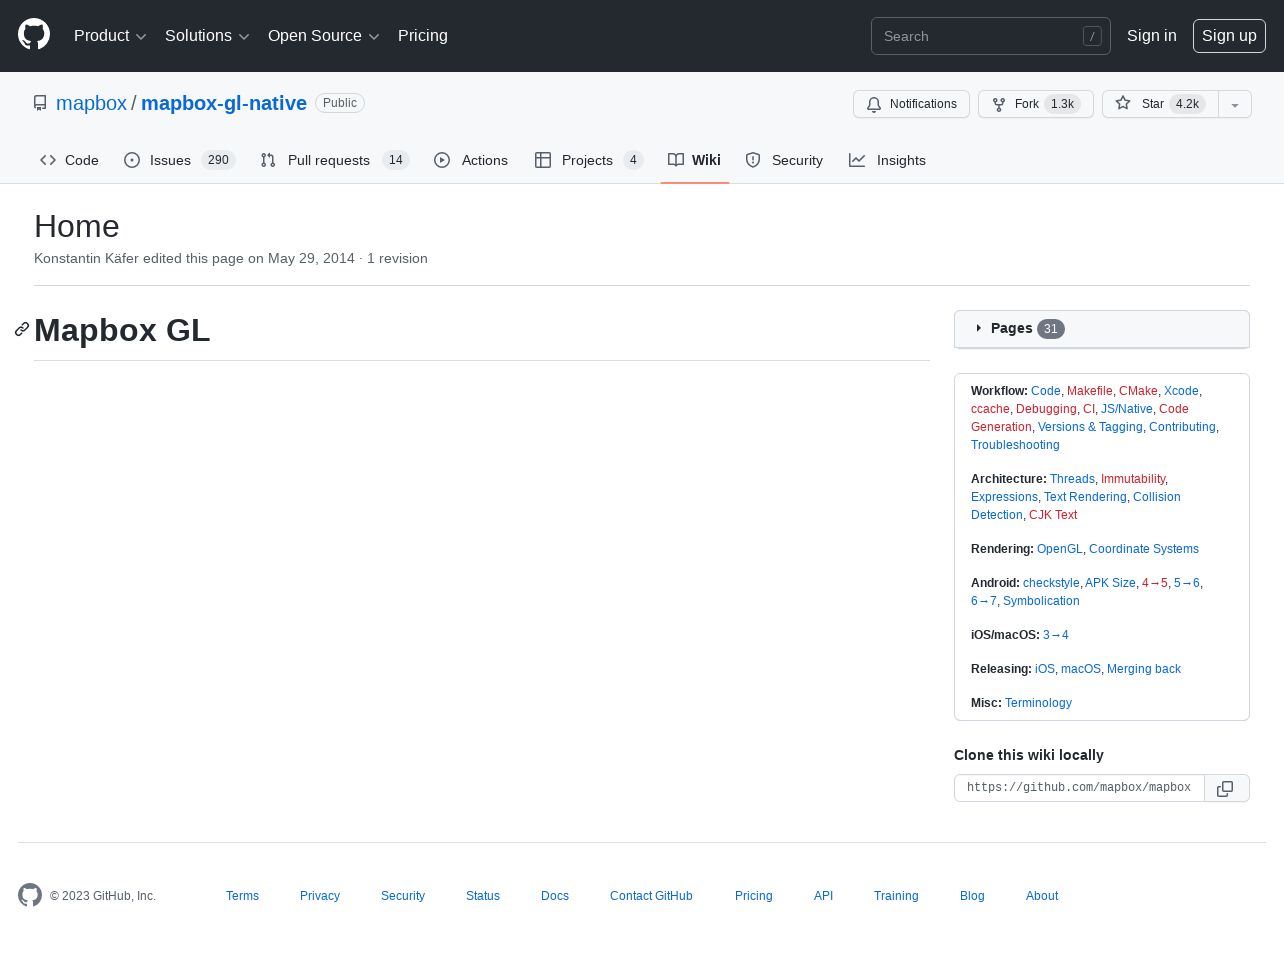Open the Pull requests tab
The width and height of the screenshot is (1284, 957).
pos(334,160)
